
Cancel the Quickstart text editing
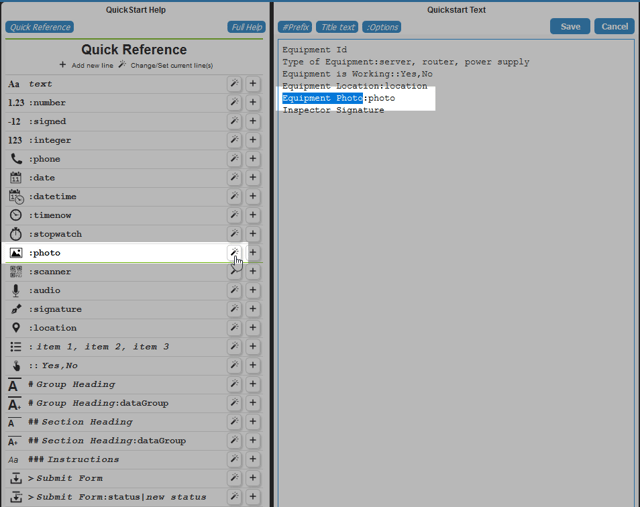coord(613,26)
